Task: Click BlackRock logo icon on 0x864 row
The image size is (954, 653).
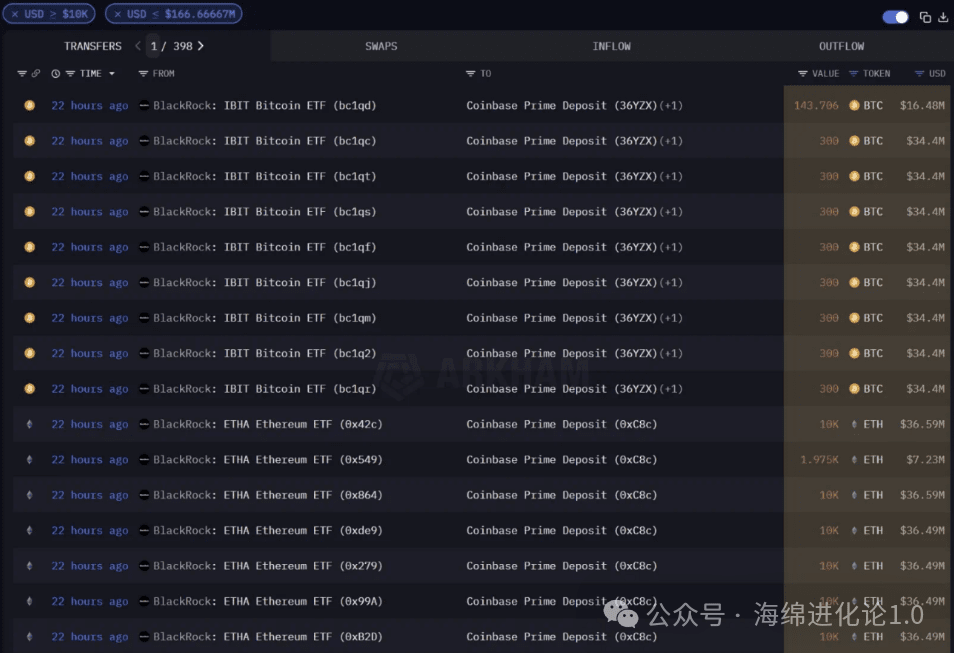Action: pyautogui.click(x=144, y=495)
